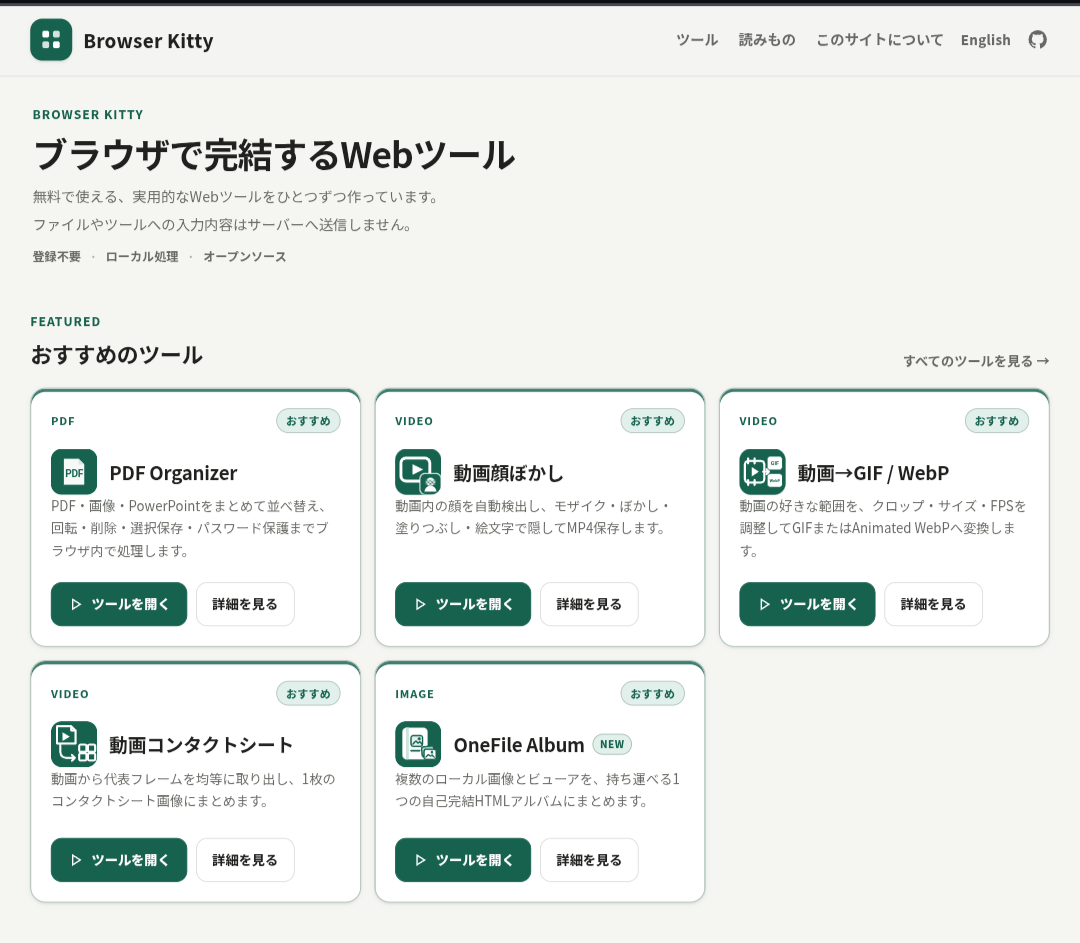The width and height of the screenshot is (1080, 943).
Task: Click おすすめ badge on PDF Organizer card
Action: click(x=308, y=421)
